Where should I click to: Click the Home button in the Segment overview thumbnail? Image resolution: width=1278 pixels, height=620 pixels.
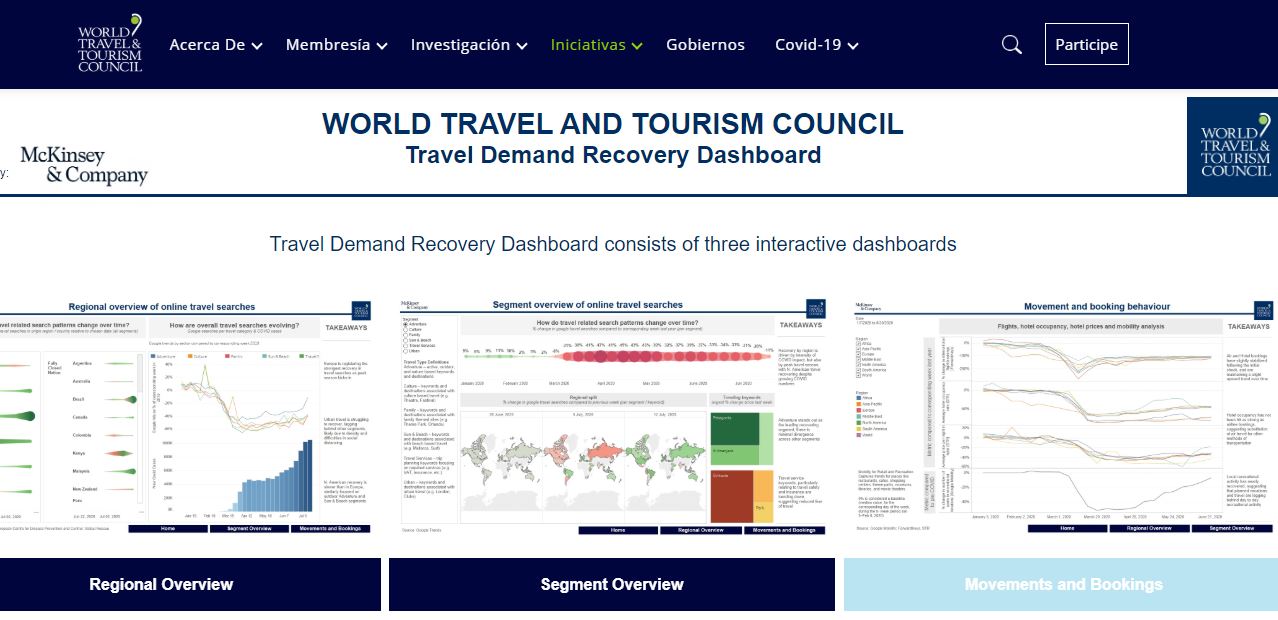(617, 530)
